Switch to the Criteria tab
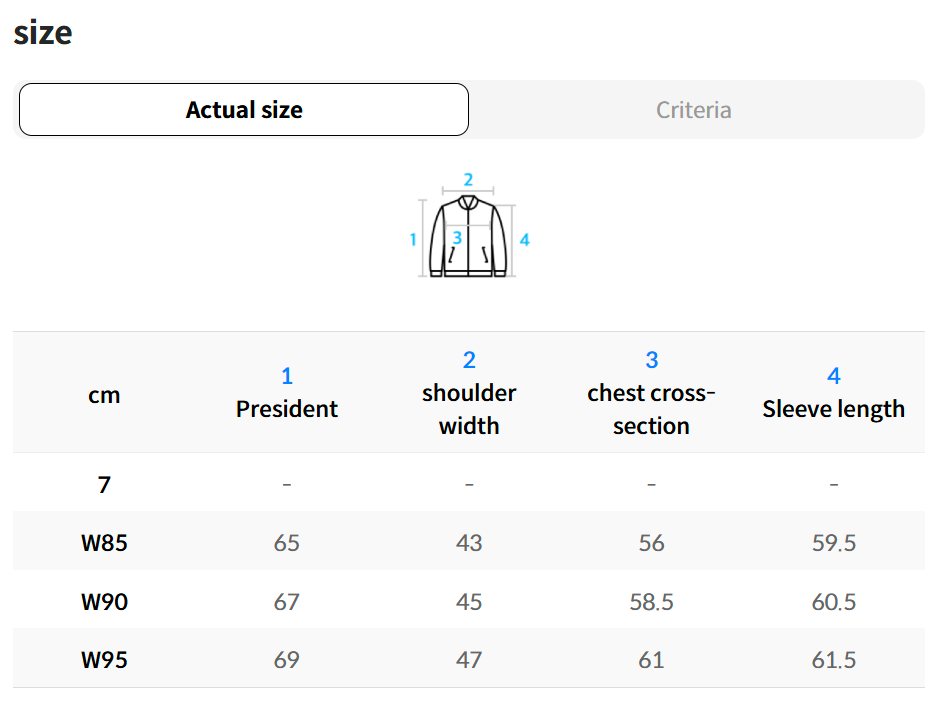947x718 pixels. pyautogui.click(x=693, y=110)
